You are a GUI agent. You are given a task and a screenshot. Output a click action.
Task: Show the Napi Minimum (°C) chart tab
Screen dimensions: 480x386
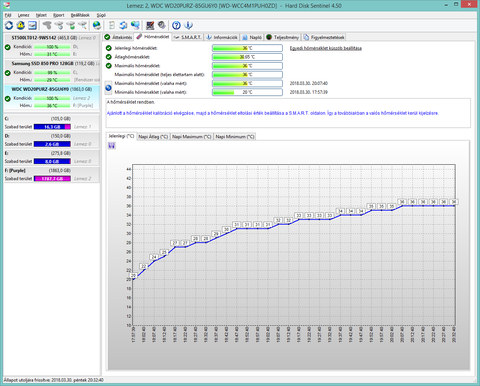coord(235,137)
